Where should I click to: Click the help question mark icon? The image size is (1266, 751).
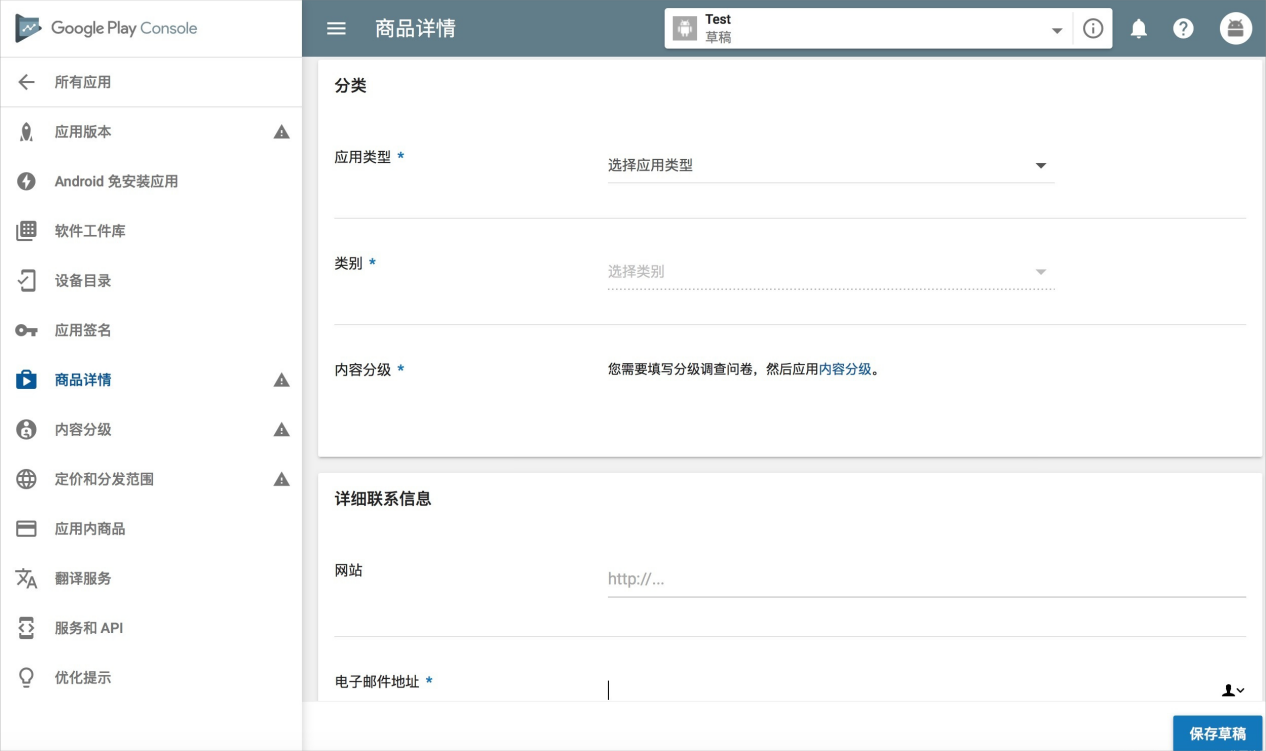[x=1183, y=29]
